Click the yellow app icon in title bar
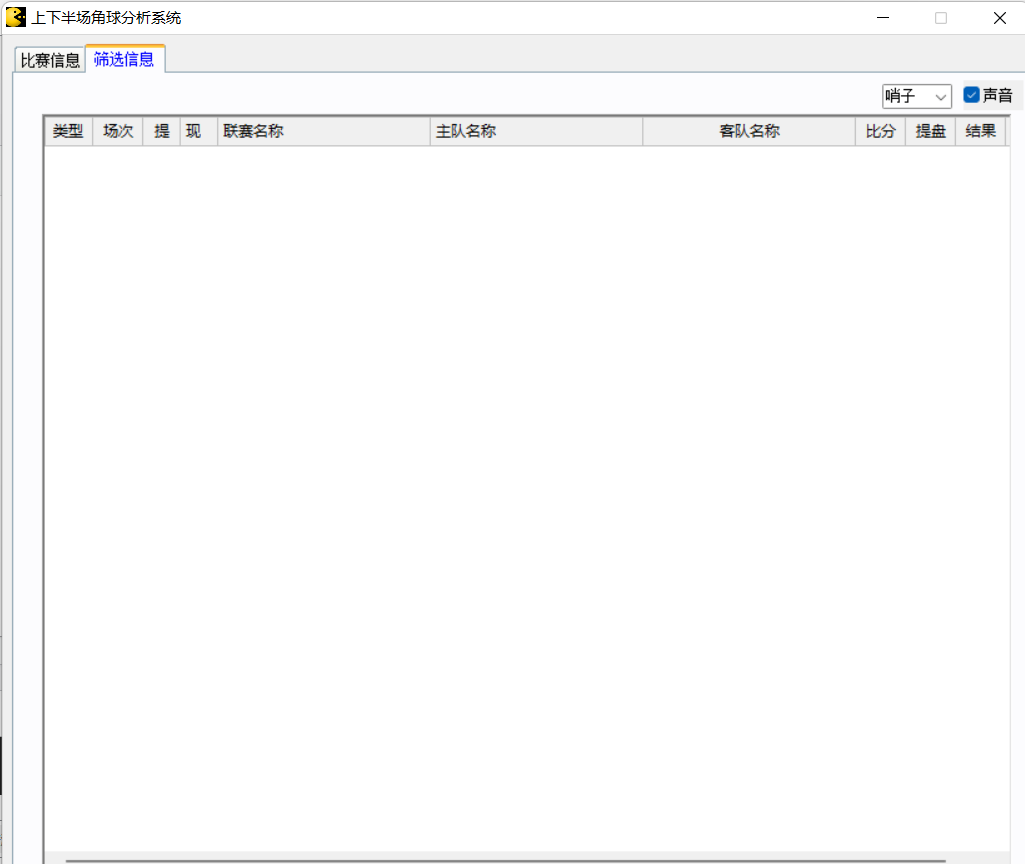1025x864 pixels. [16, 17]
